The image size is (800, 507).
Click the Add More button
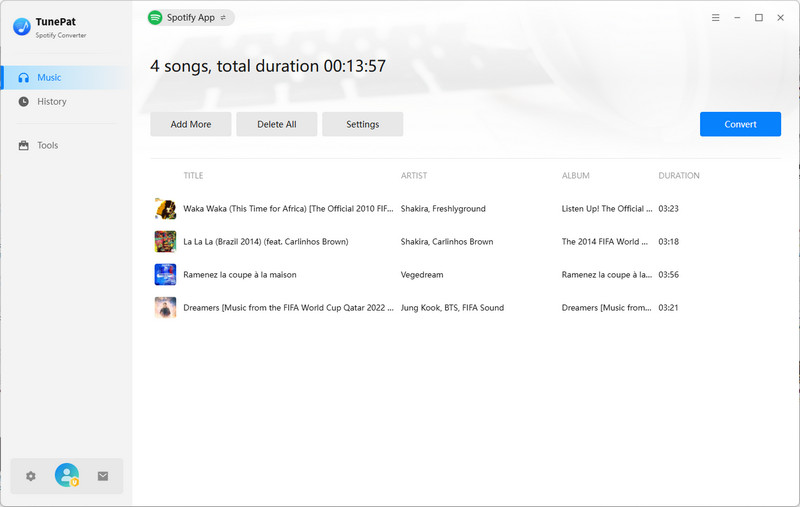point(191,124)
